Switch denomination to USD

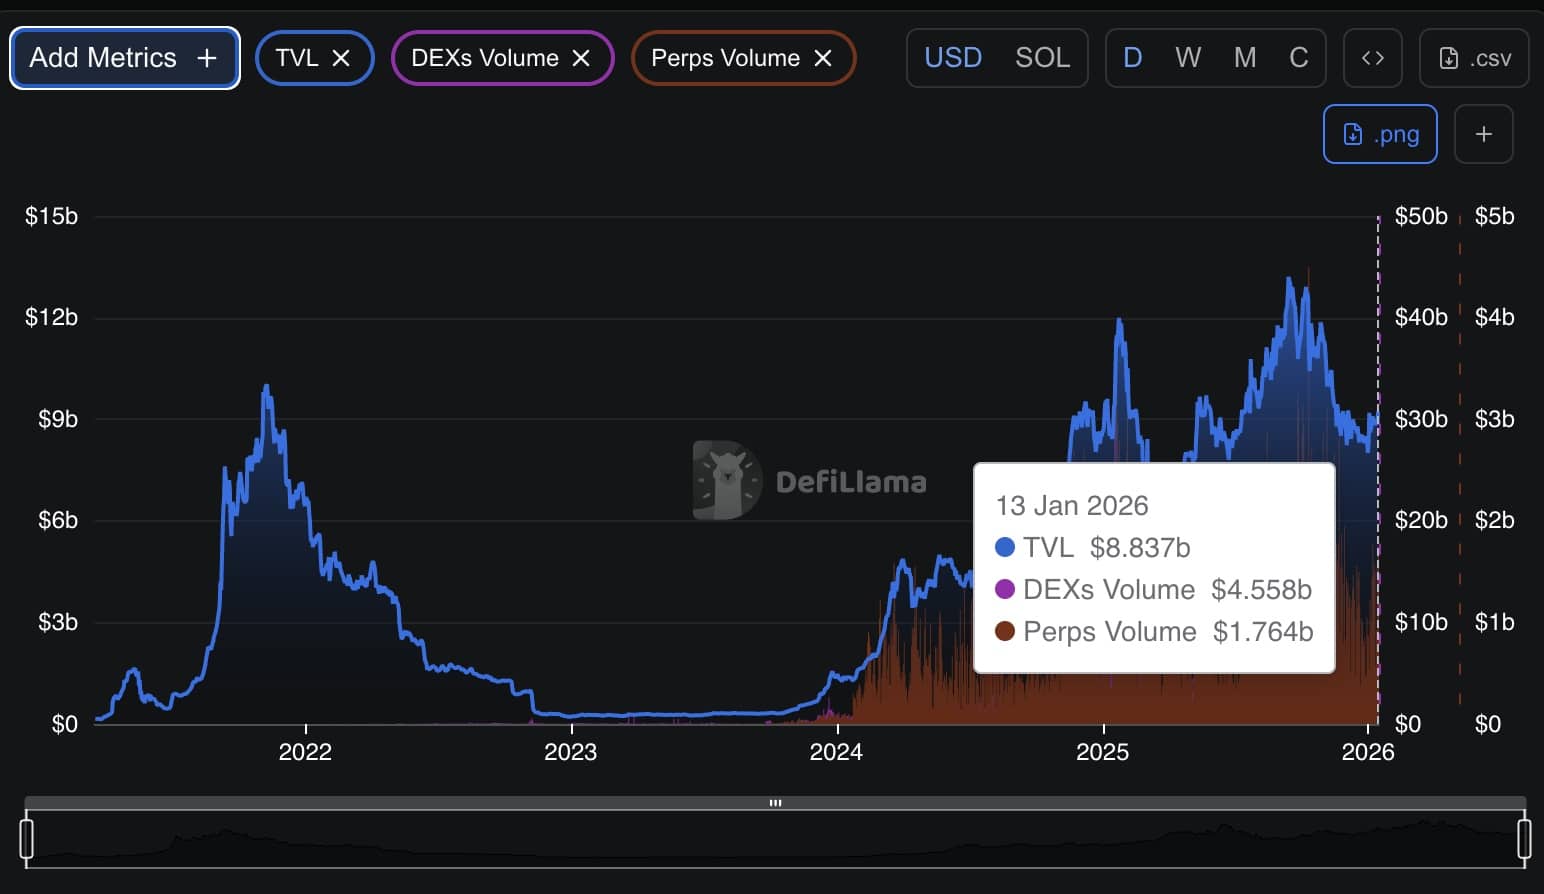tap(953, 58)
